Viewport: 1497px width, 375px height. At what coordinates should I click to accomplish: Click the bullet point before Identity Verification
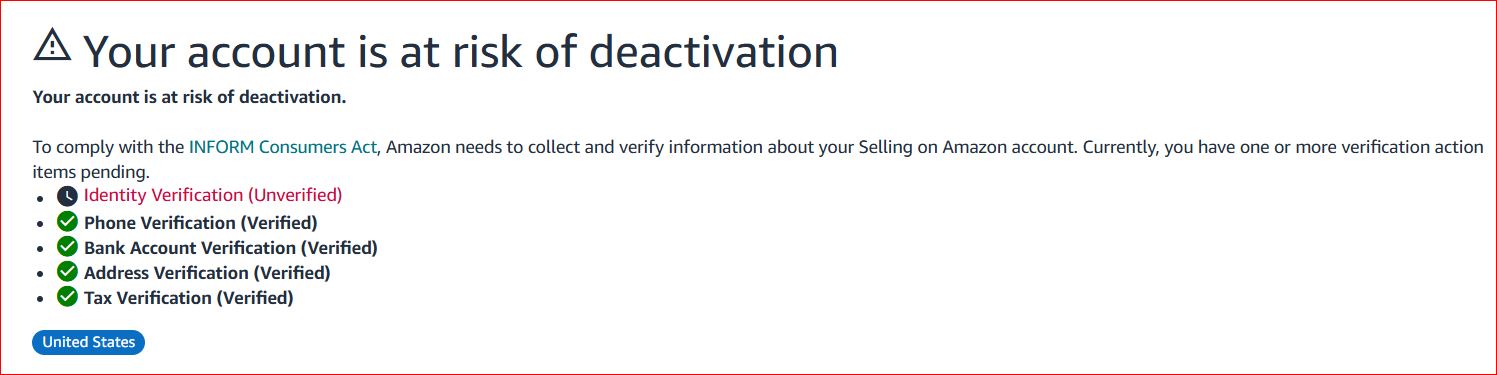(x=40, y=198)
